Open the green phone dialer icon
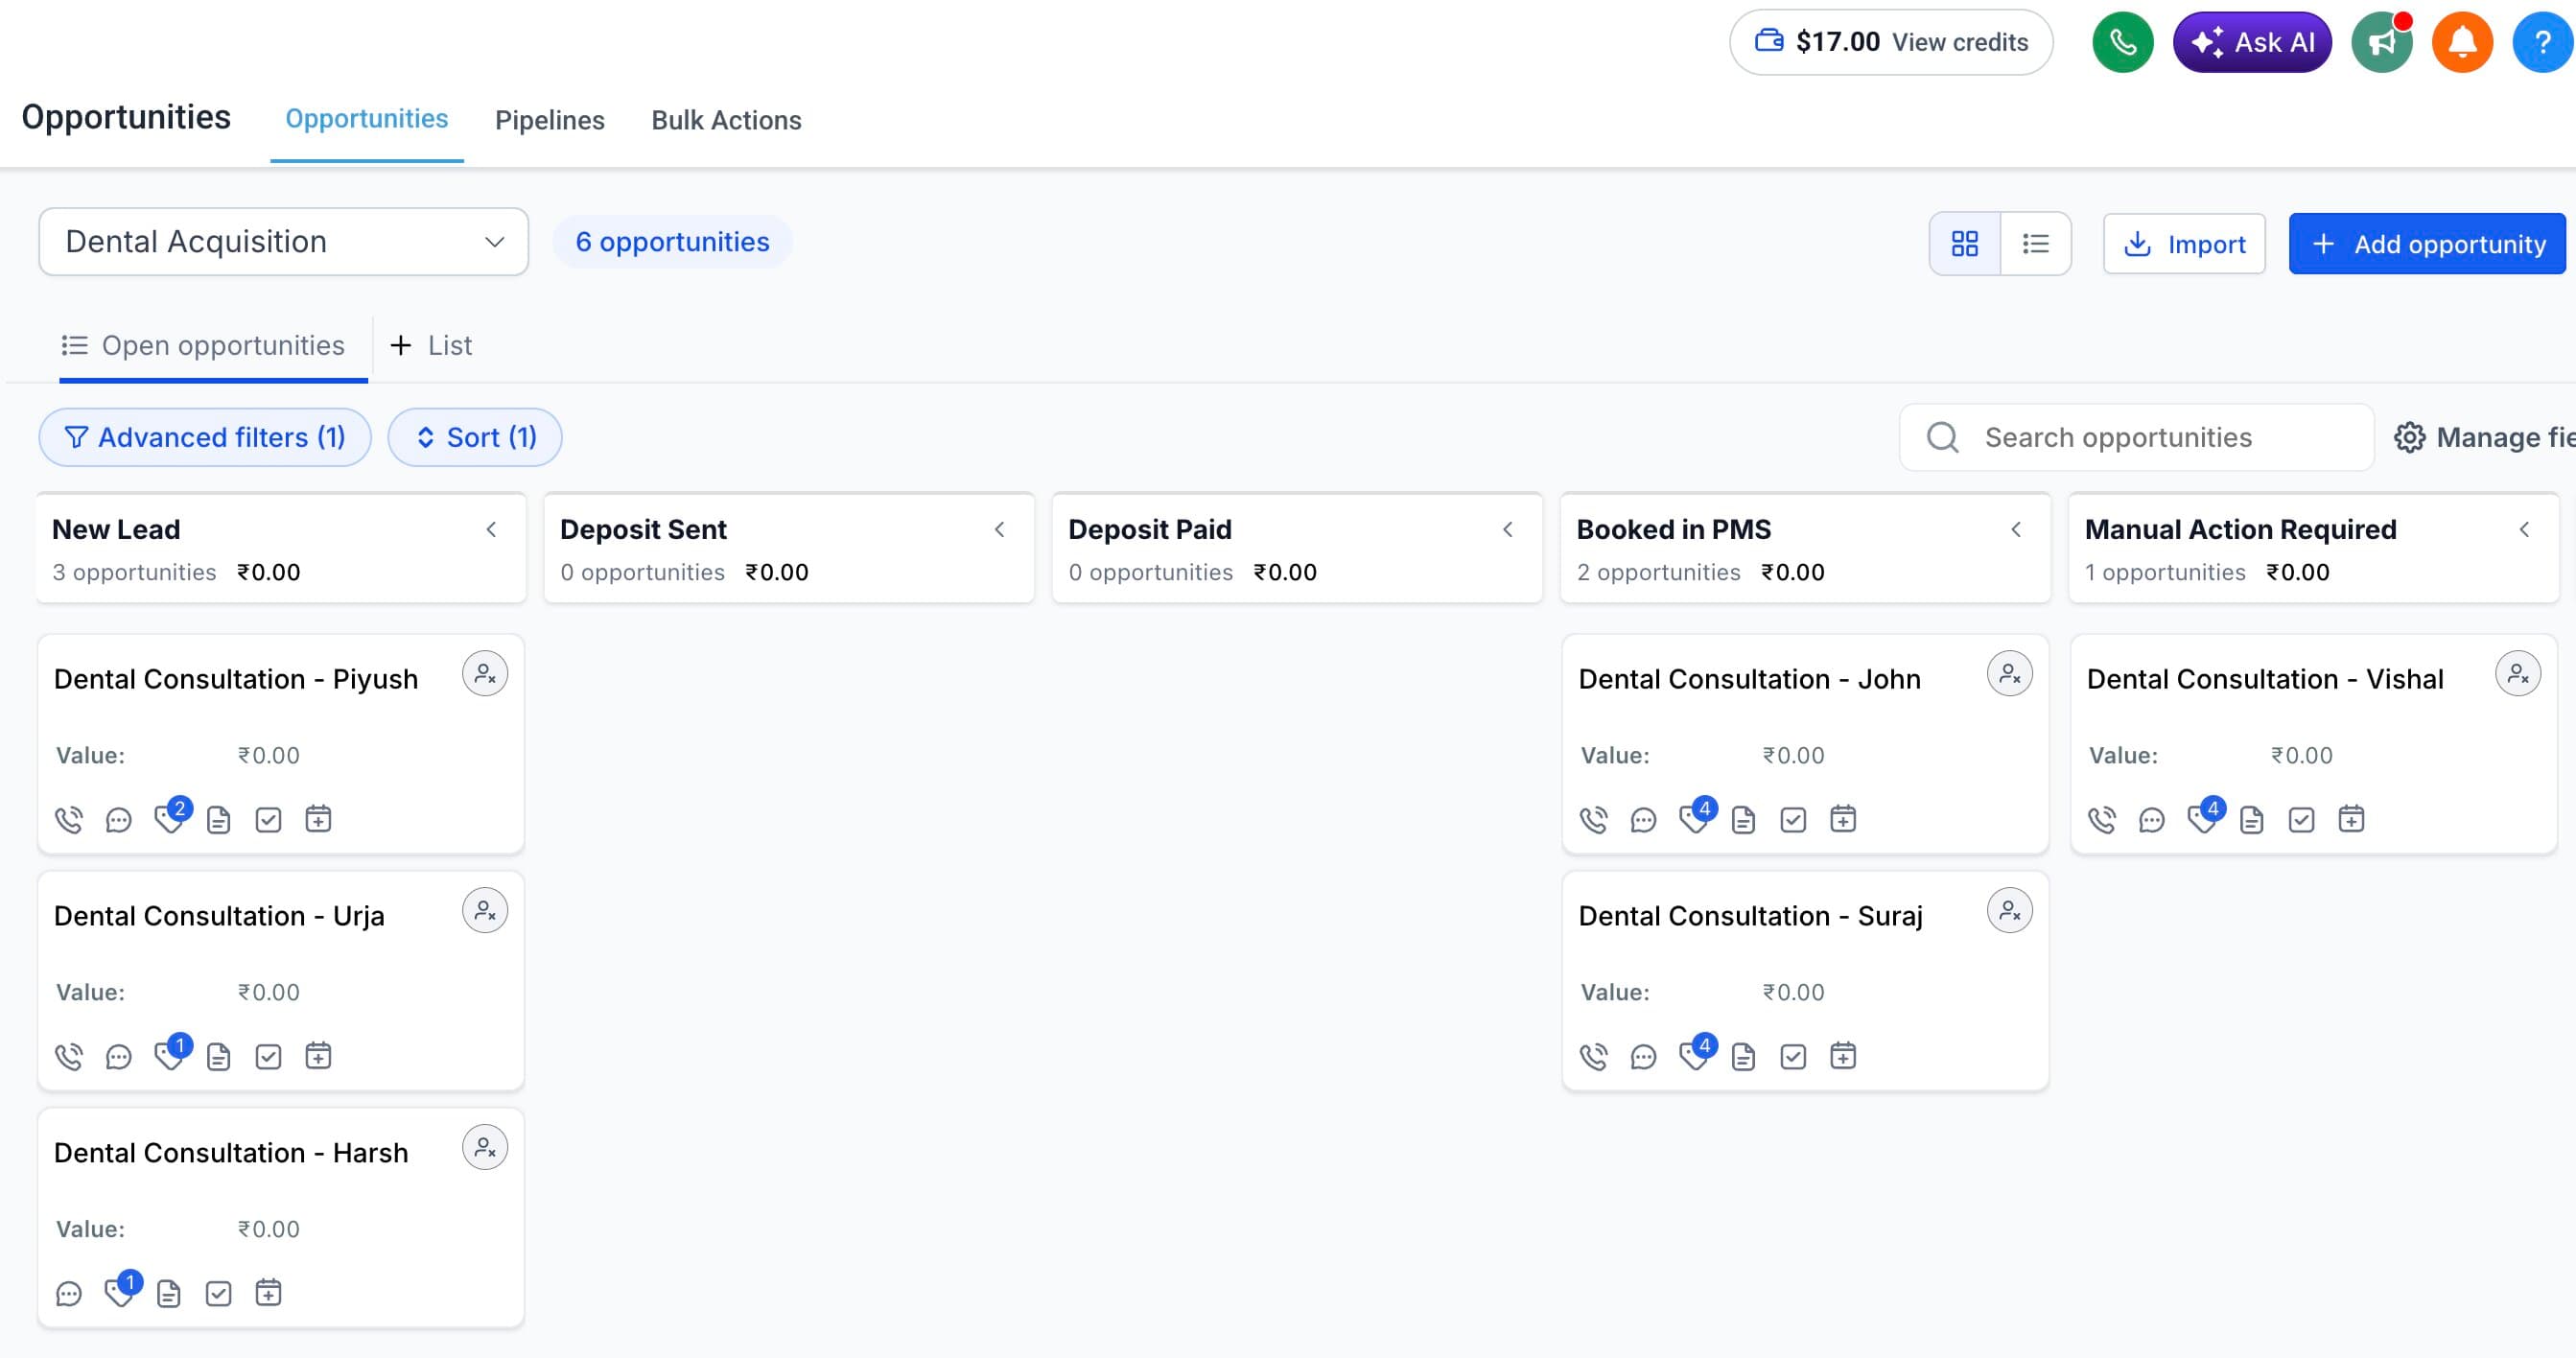 coord(2122,42)
